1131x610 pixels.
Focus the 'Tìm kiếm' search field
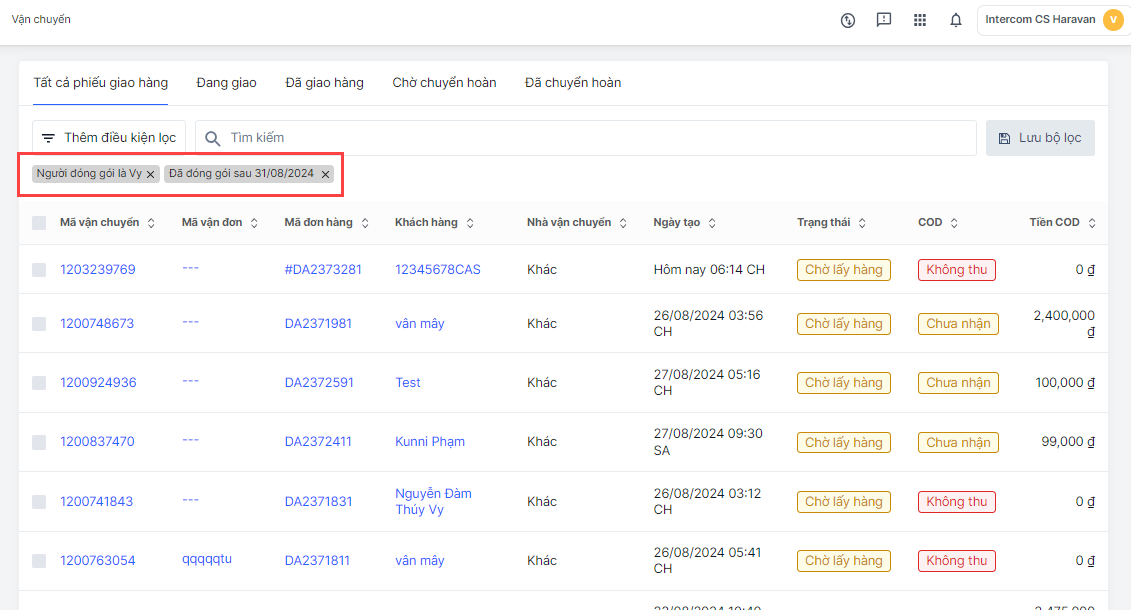590,138
